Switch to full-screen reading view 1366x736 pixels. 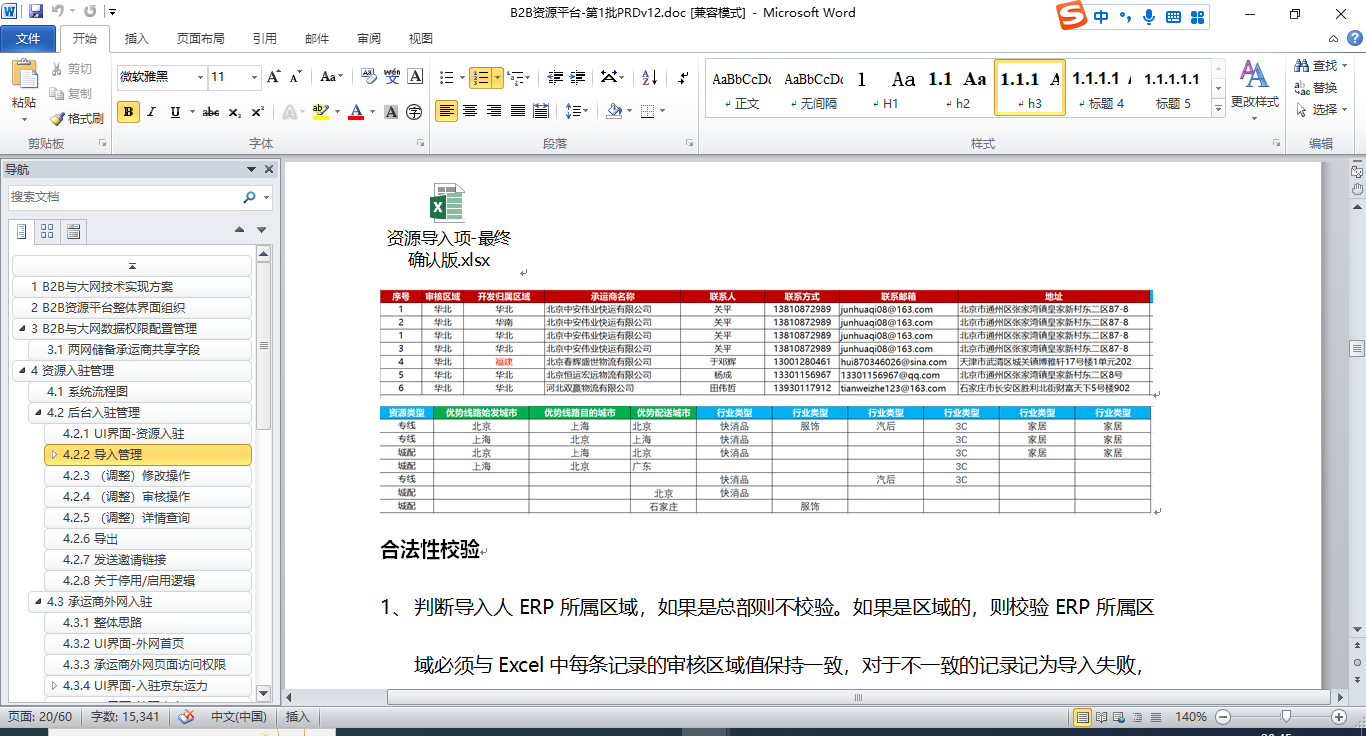click(x=1101, y=717)
